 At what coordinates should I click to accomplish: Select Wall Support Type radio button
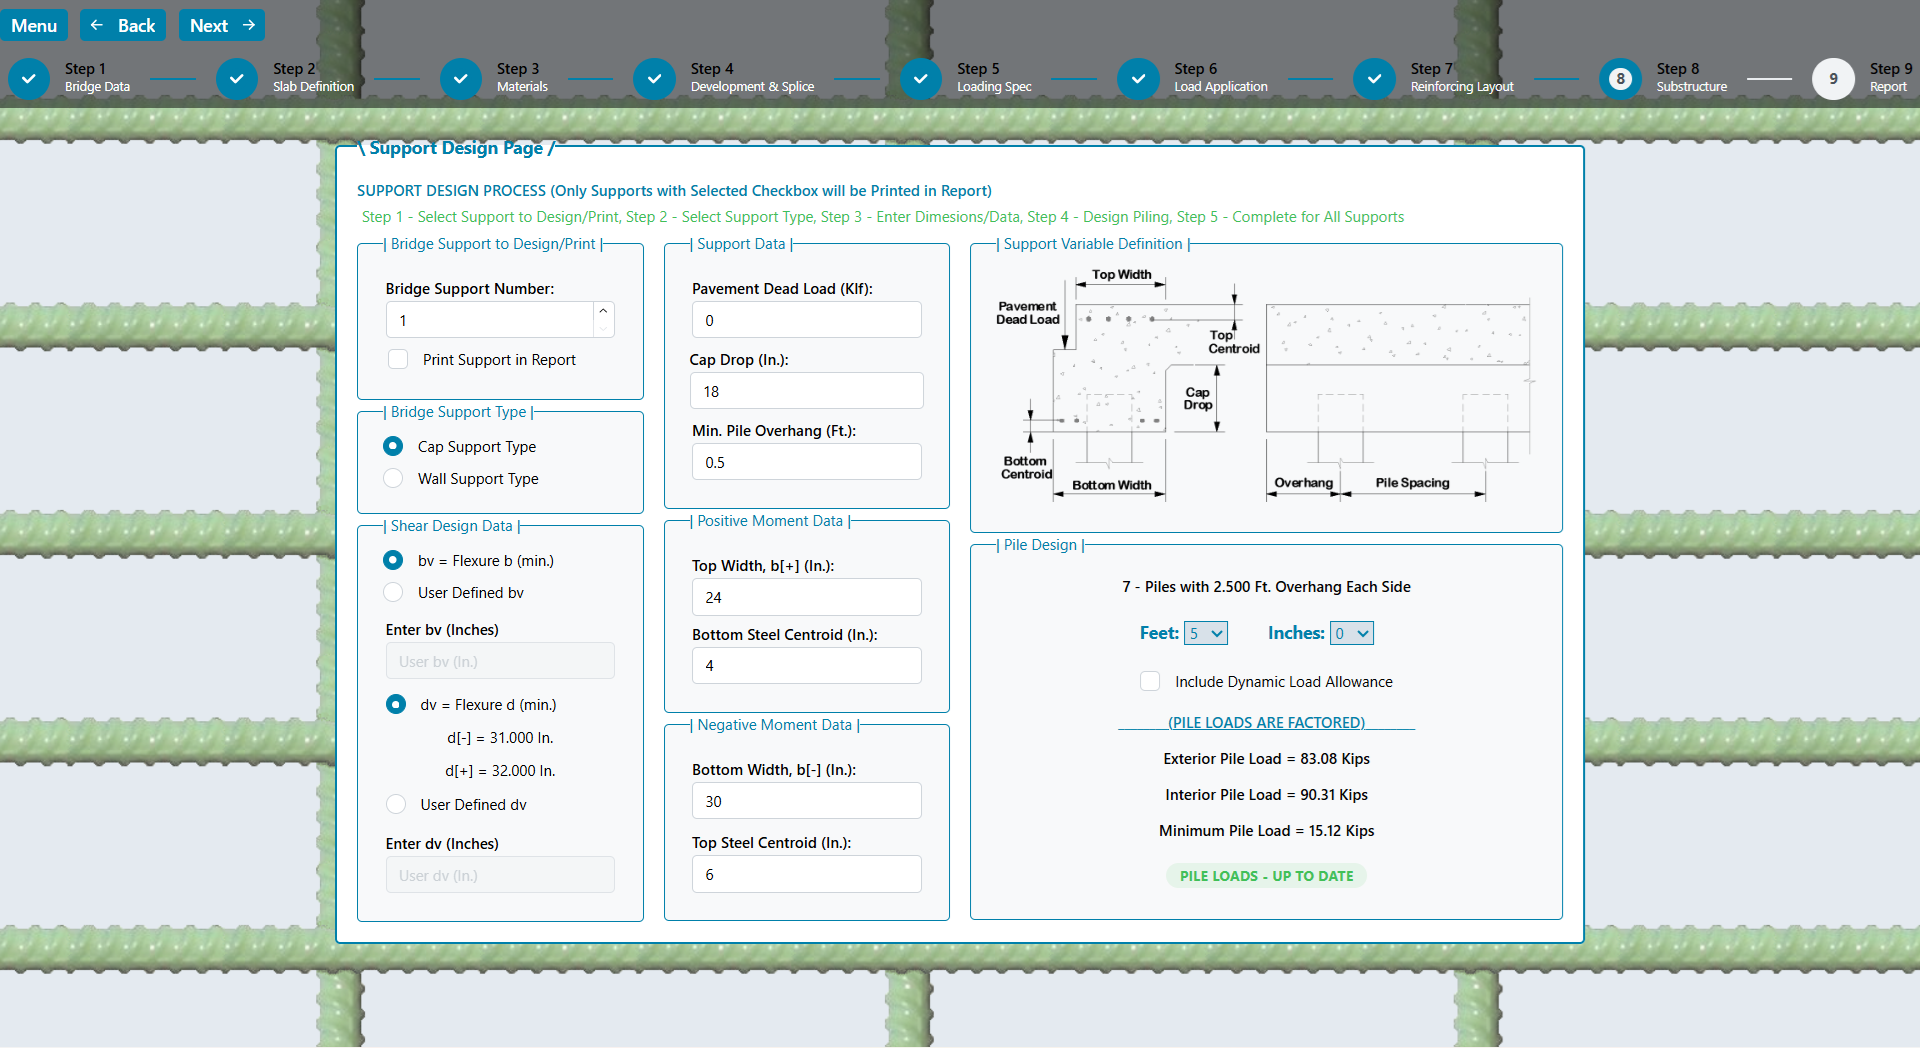point(394,479)
